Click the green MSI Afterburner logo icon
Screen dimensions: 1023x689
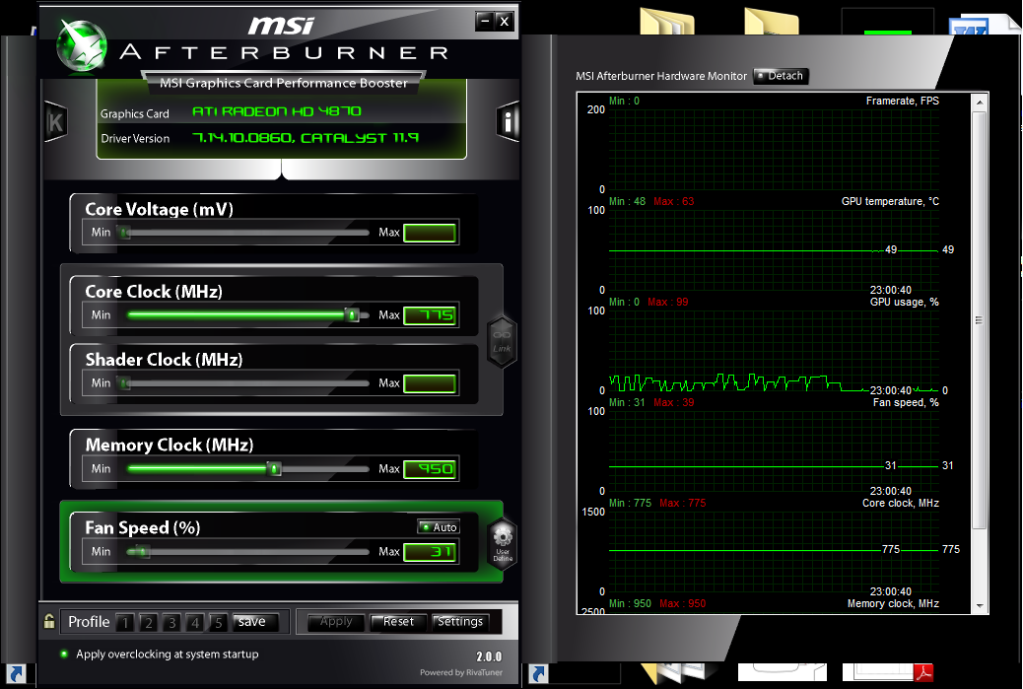[x=82, y=45]
